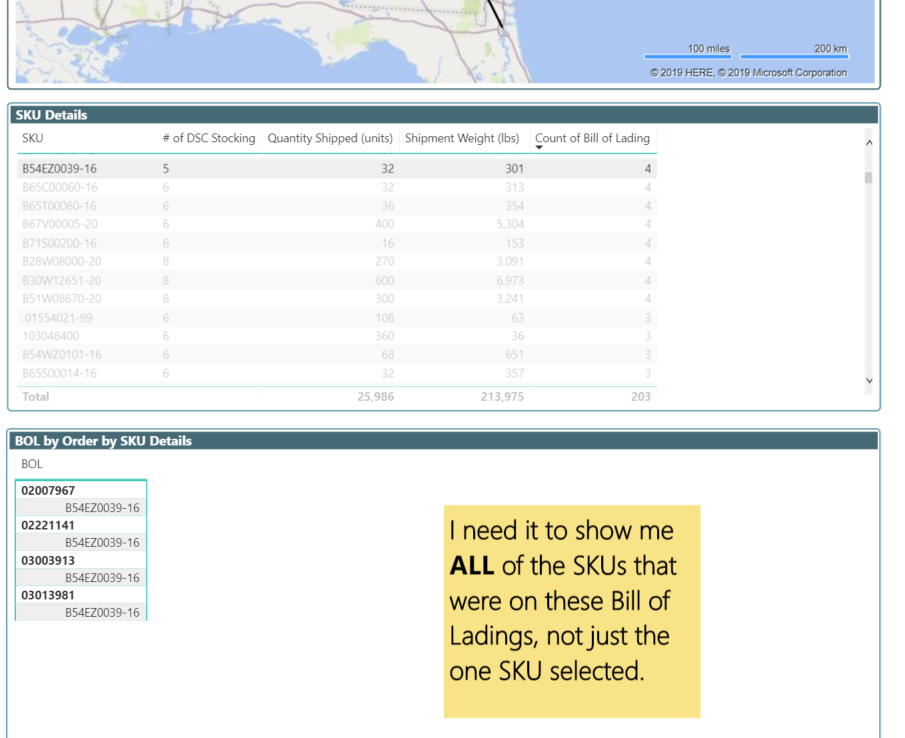This screenshot has width=905, height=738.
Task: Click shipment weight value 5,304
Action: click(510, 224)
